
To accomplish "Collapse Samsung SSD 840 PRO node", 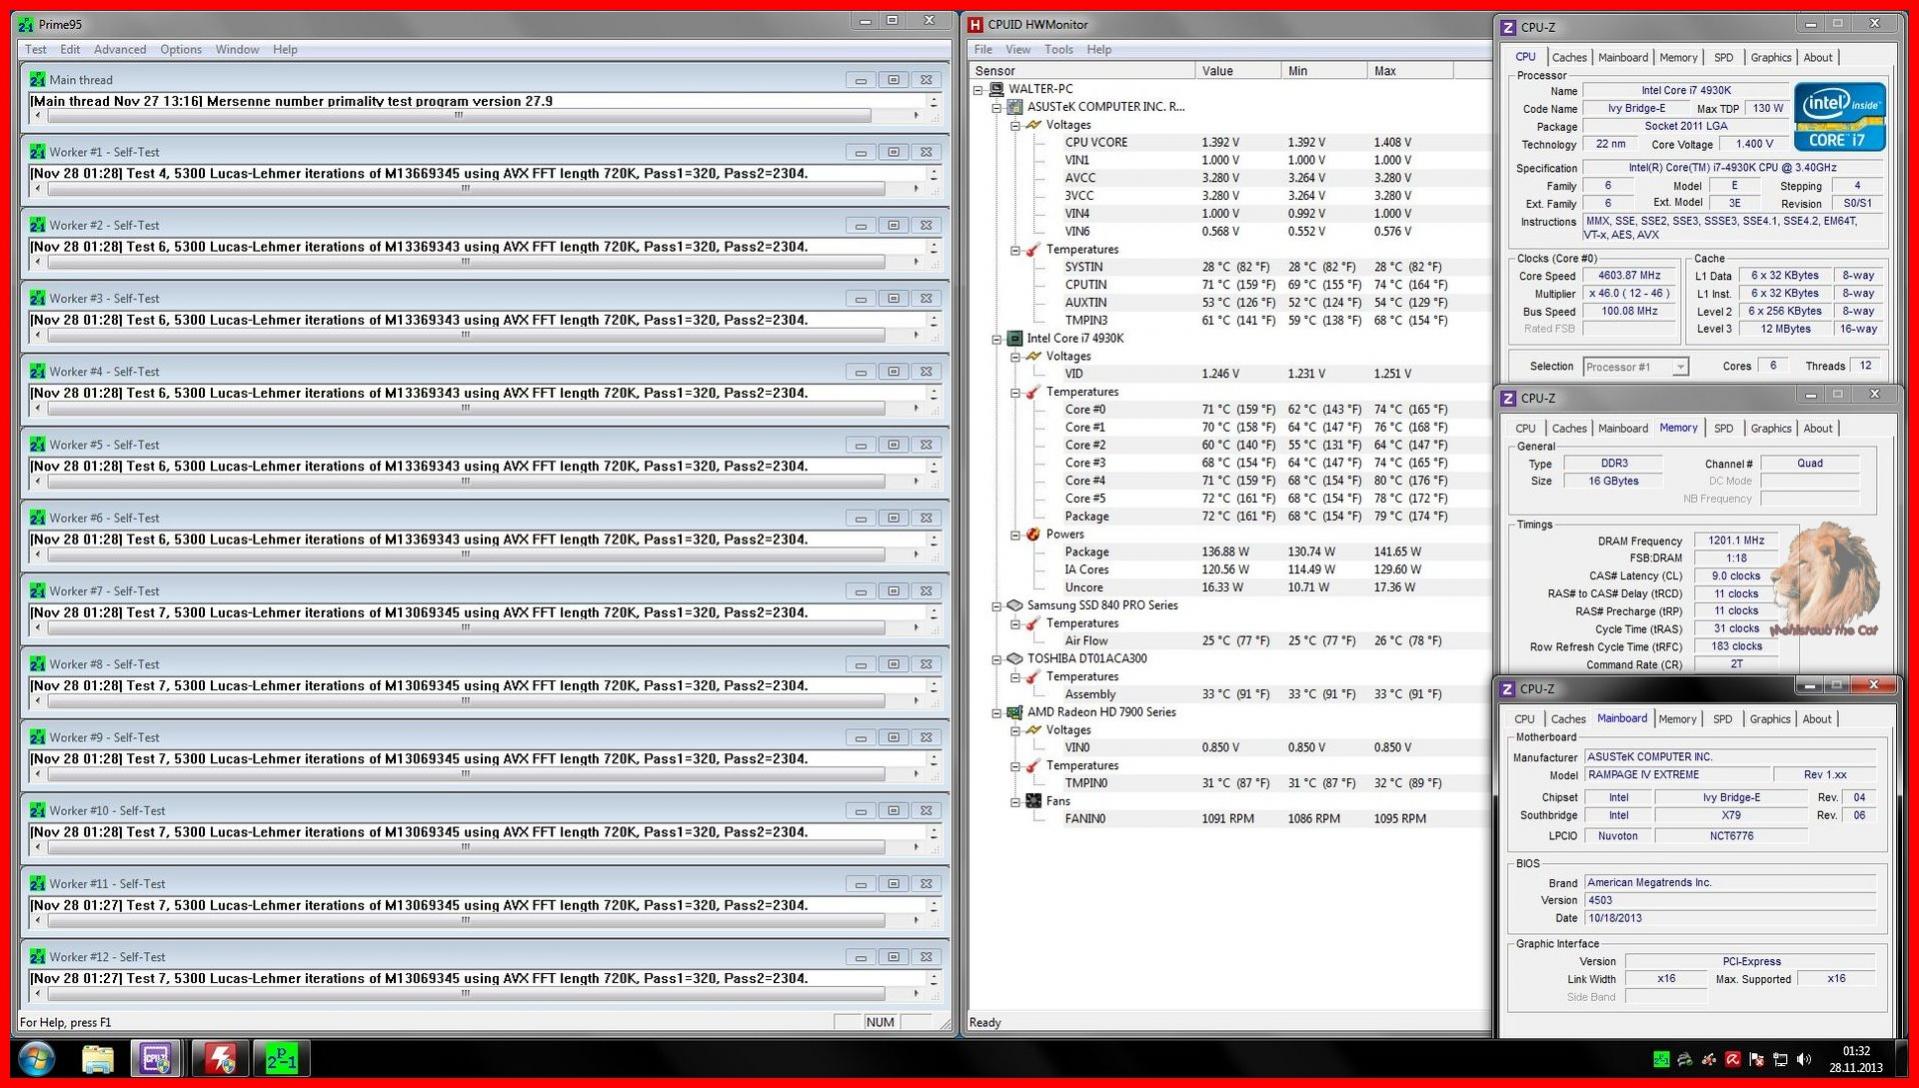I will 997,606.
